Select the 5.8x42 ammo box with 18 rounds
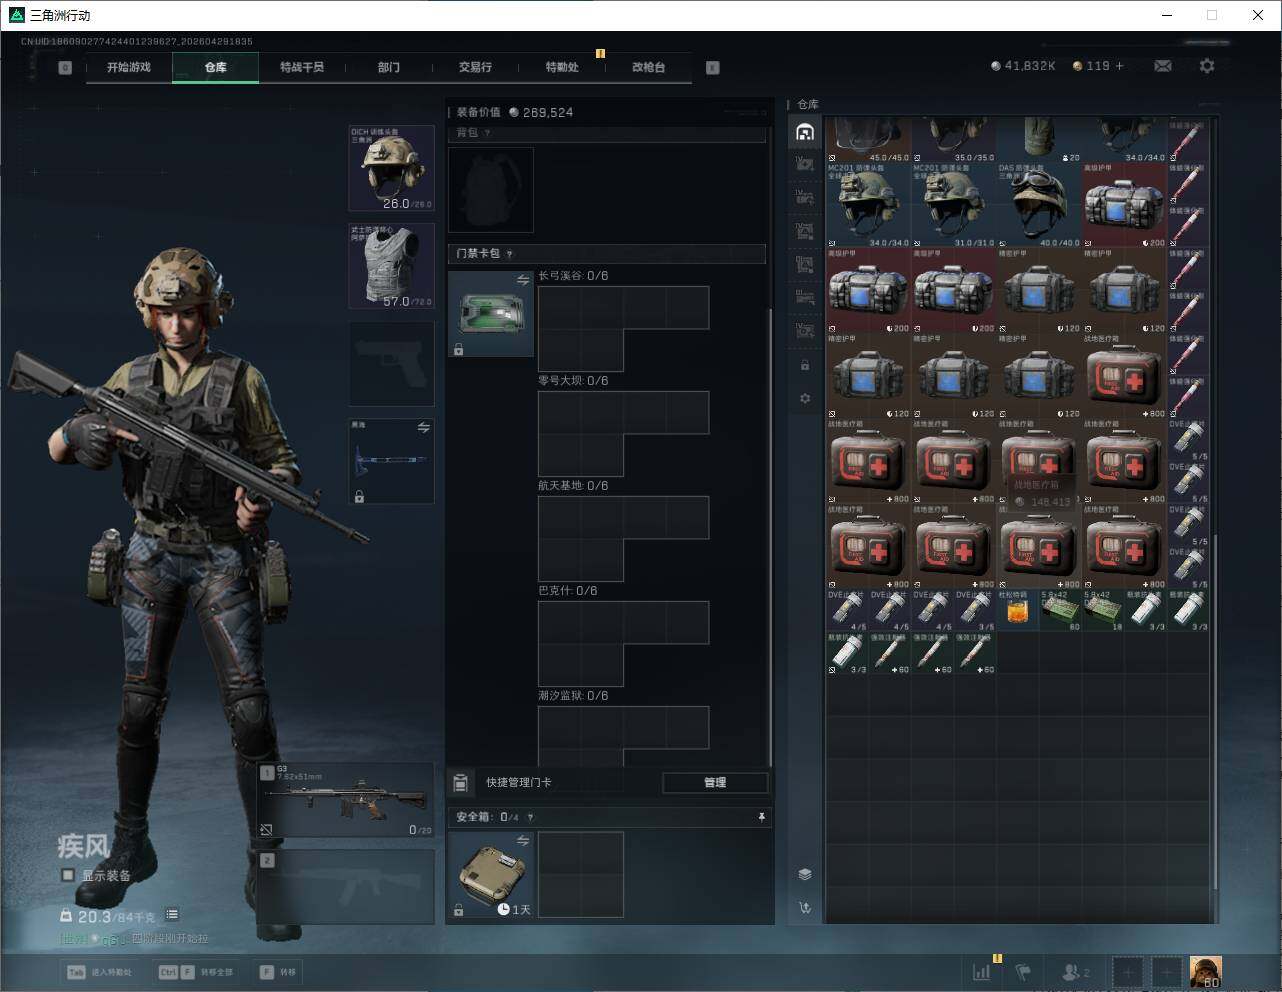 tap(1103, 610)
